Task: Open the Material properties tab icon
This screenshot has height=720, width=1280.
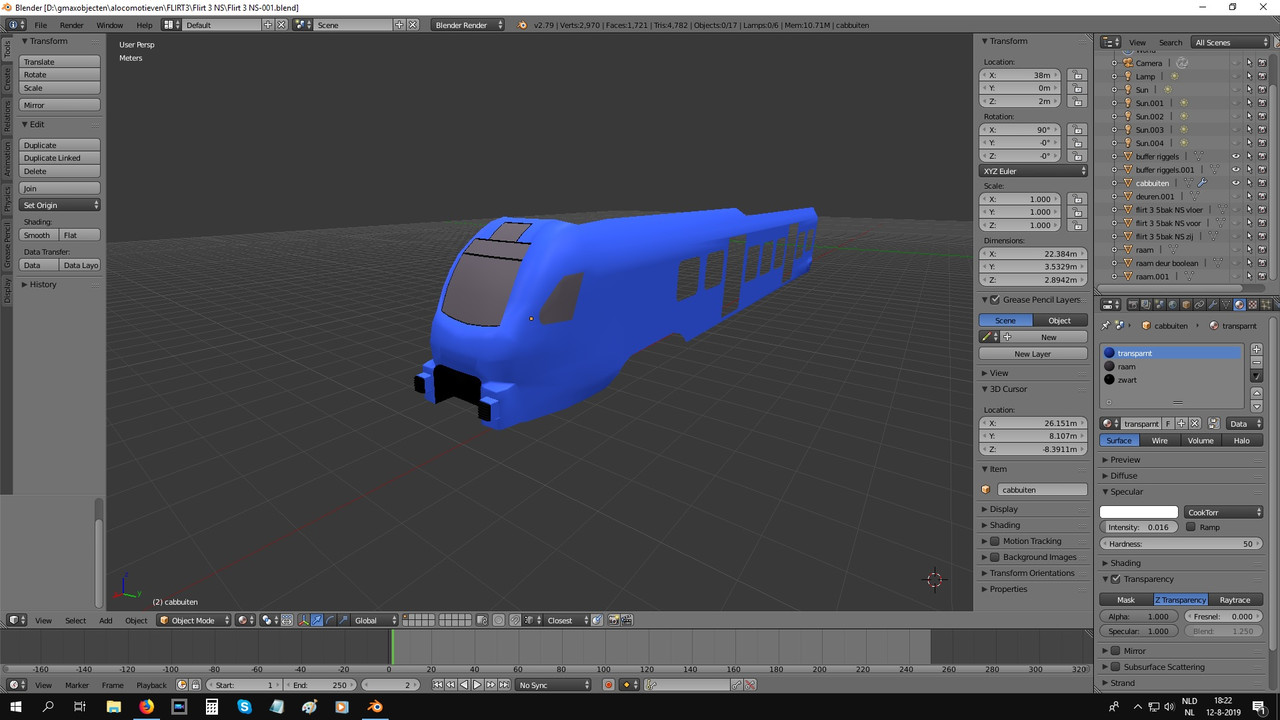Action: click(1239, 305)
